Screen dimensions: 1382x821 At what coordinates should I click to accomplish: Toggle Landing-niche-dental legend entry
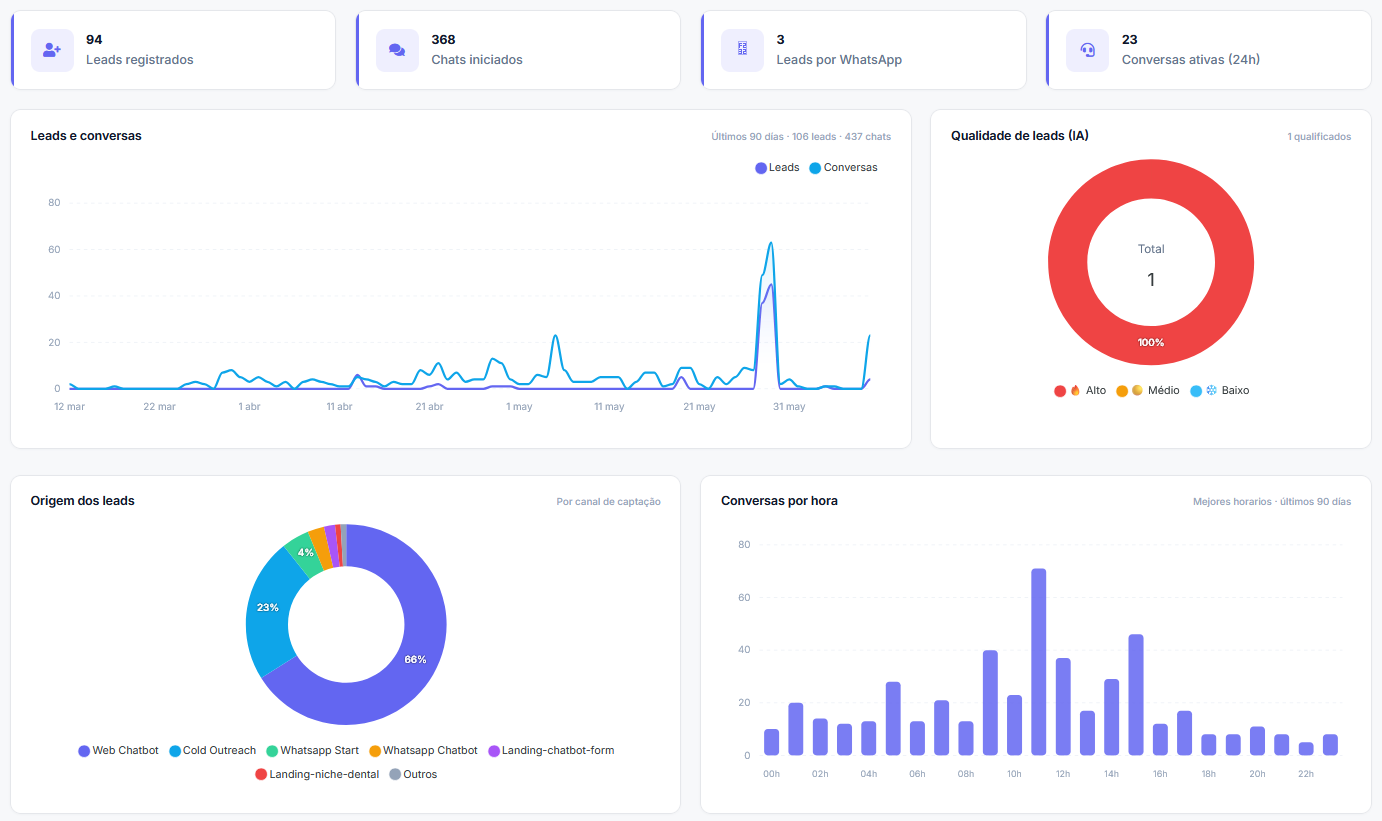(x=317, y=775)
